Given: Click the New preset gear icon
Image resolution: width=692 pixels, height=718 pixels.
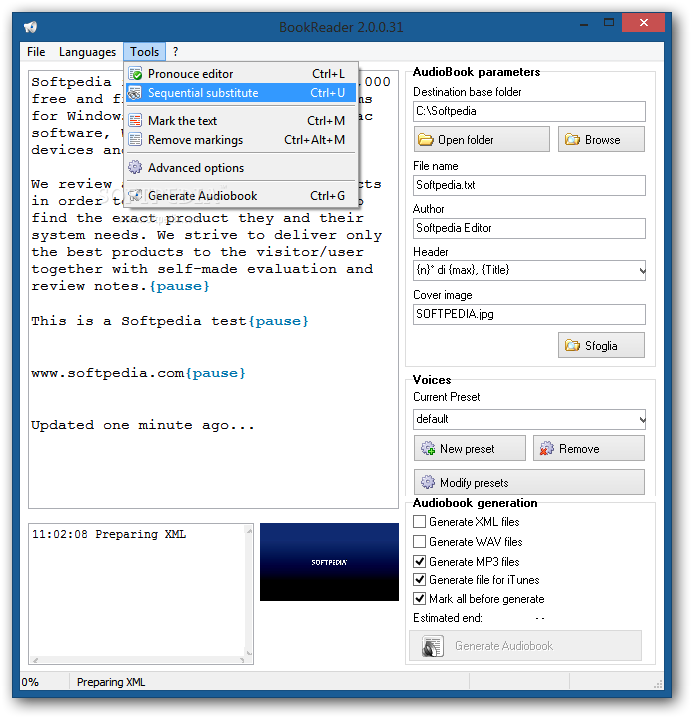Looking at the screenshot, I should [428, 449].
